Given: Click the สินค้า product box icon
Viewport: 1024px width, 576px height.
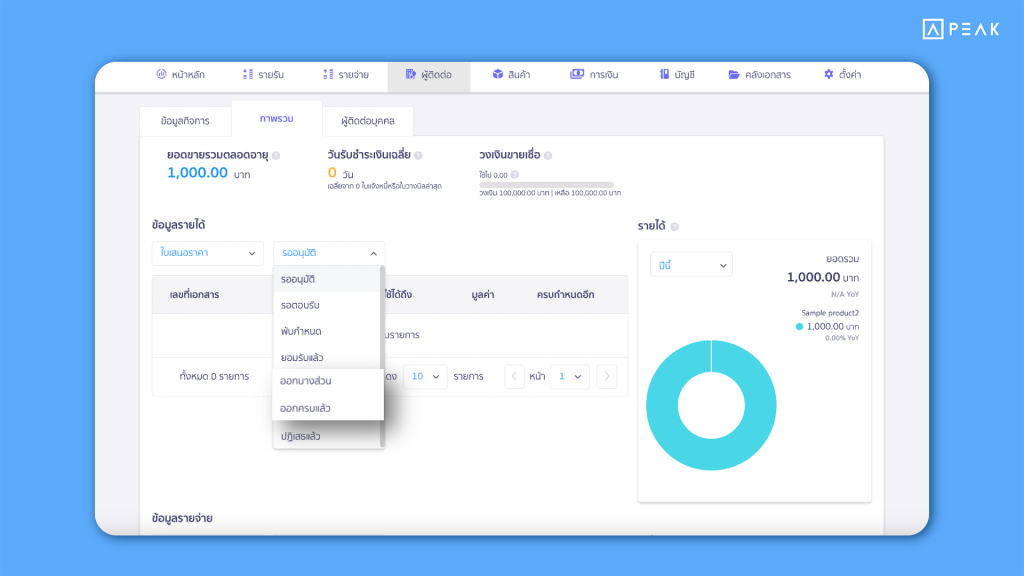Looking at the screenshot, I should pos(498,74).
